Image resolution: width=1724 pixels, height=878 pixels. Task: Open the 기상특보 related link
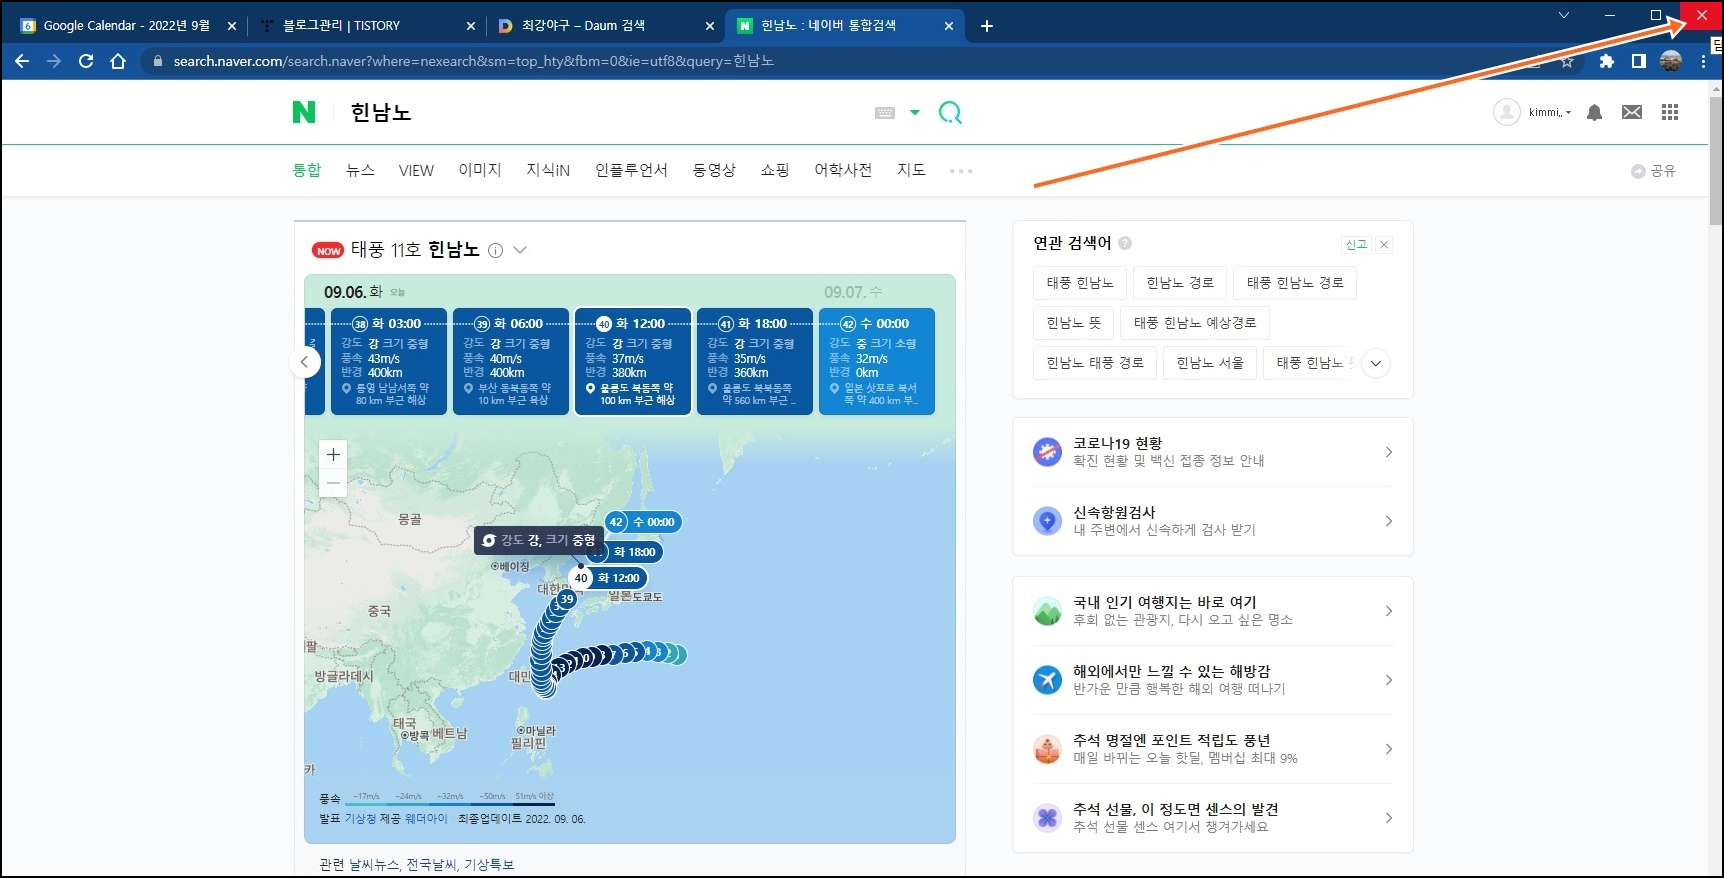click(489, 865)
